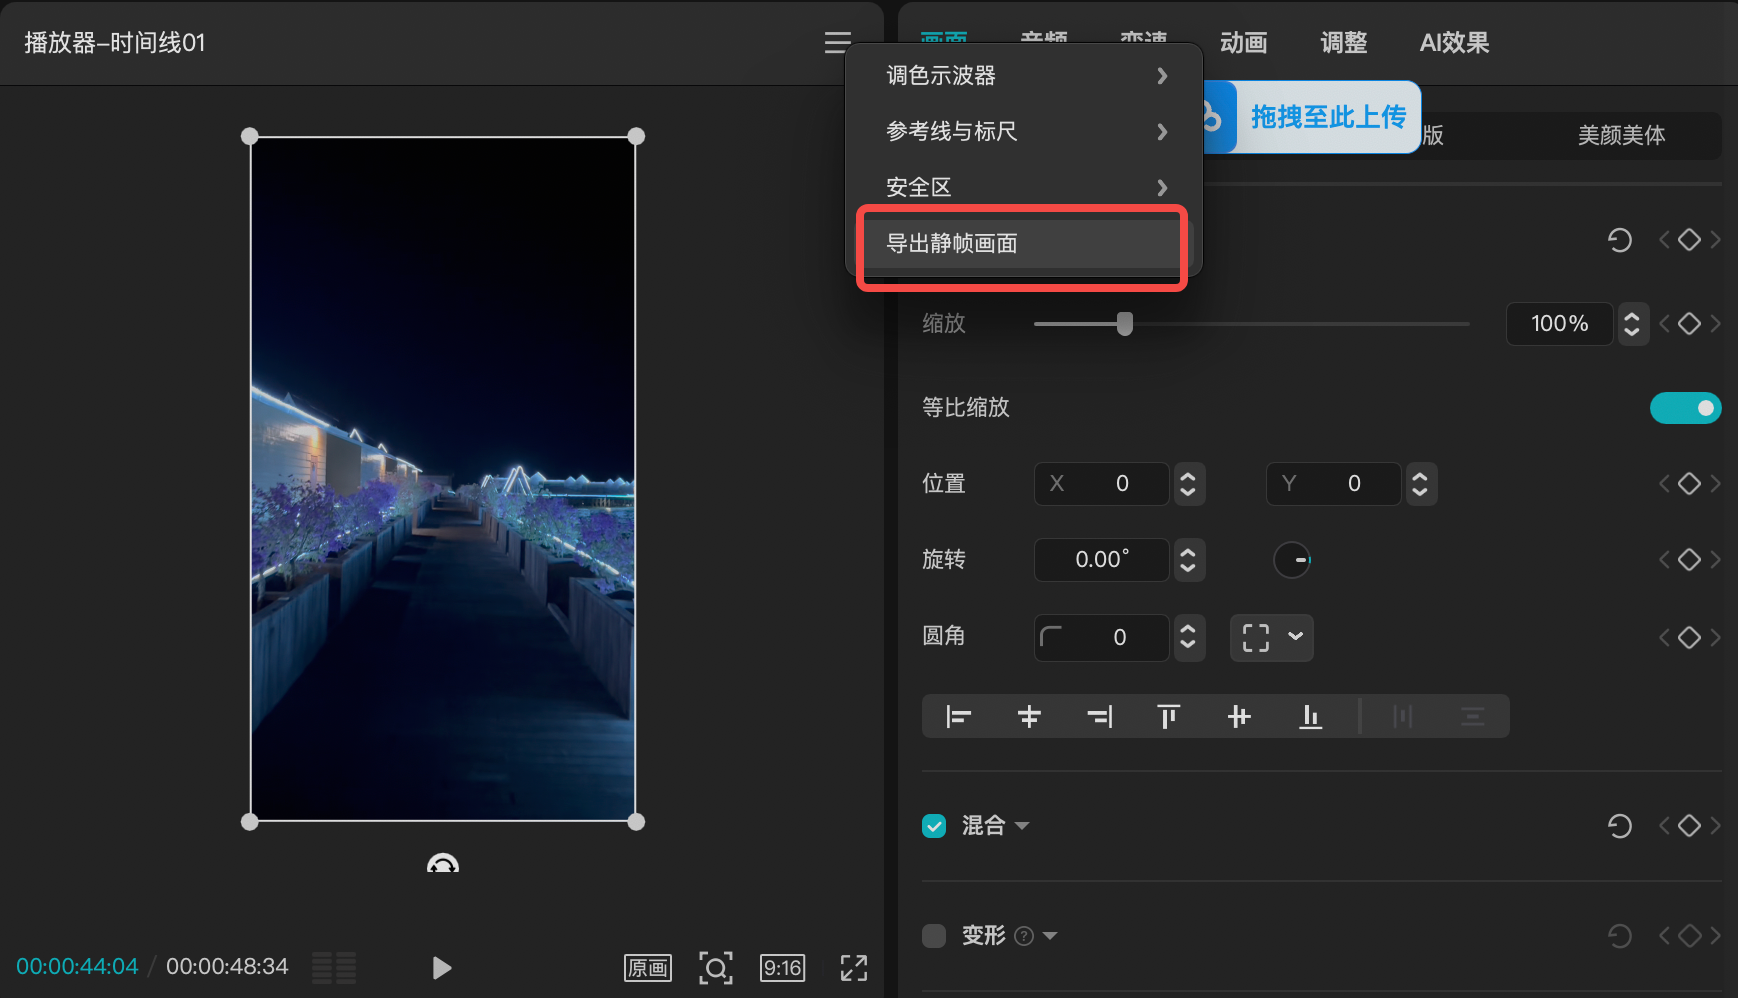
Task: Click the align bottom icon
Action: [1310, 717]
